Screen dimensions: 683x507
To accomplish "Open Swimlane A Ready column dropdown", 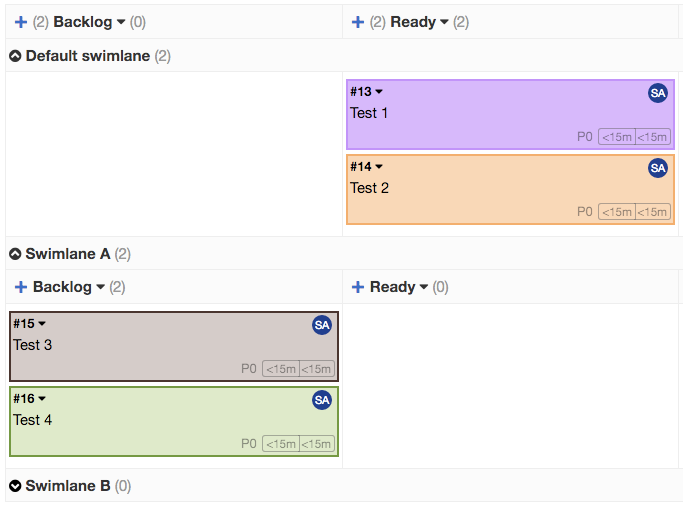I will click(x=424, y=288).
